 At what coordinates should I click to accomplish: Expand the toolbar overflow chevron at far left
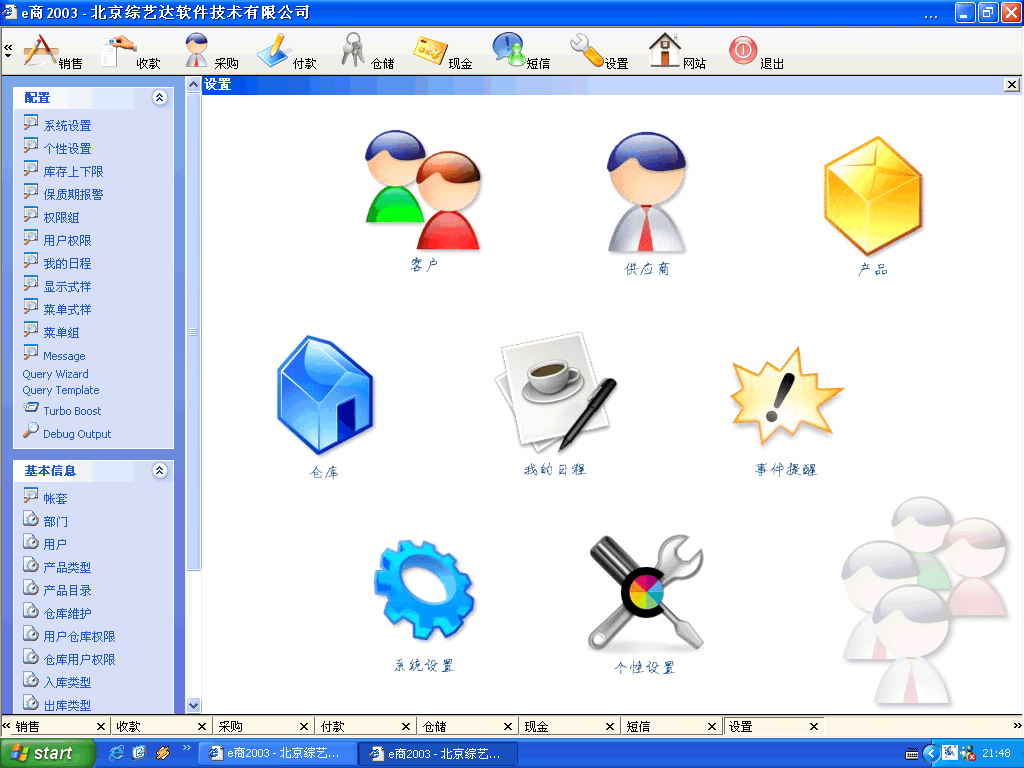tap(8, 50)
